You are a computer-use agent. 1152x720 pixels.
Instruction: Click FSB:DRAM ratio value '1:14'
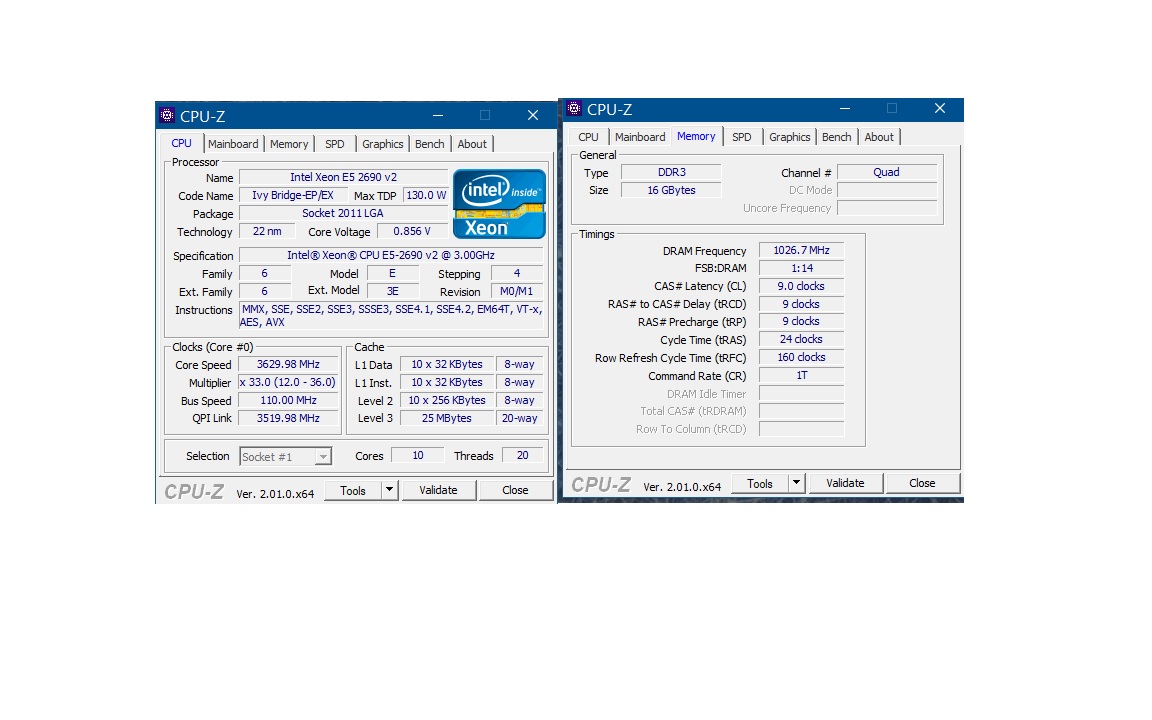(x=802, y=268)
